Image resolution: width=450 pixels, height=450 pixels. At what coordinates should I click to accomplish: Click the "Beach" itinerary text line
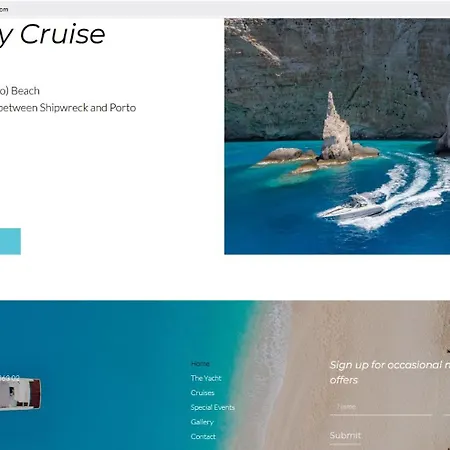pos(20,91)
